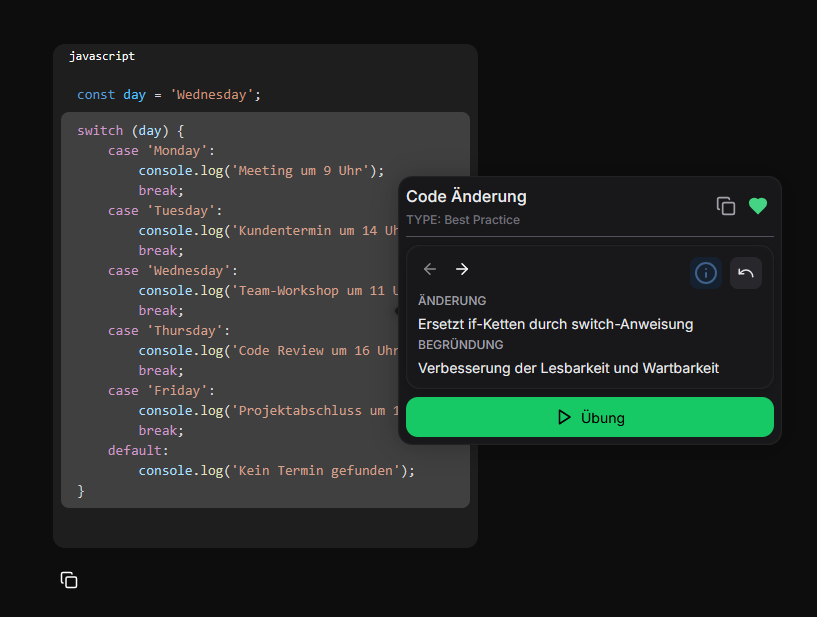Image resolution: width=817 pixels, height=617 pixels.
Task: Click the javascript language label
Action: coord(102,56)
